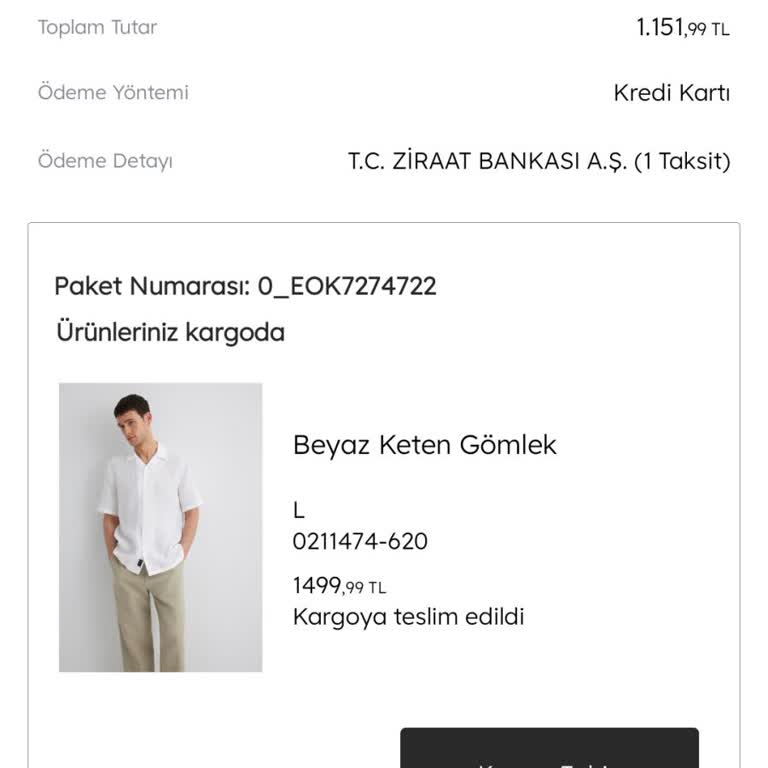Click the Kargoya teslim edildi status text
768x768 pixels.
coord(408,616)
